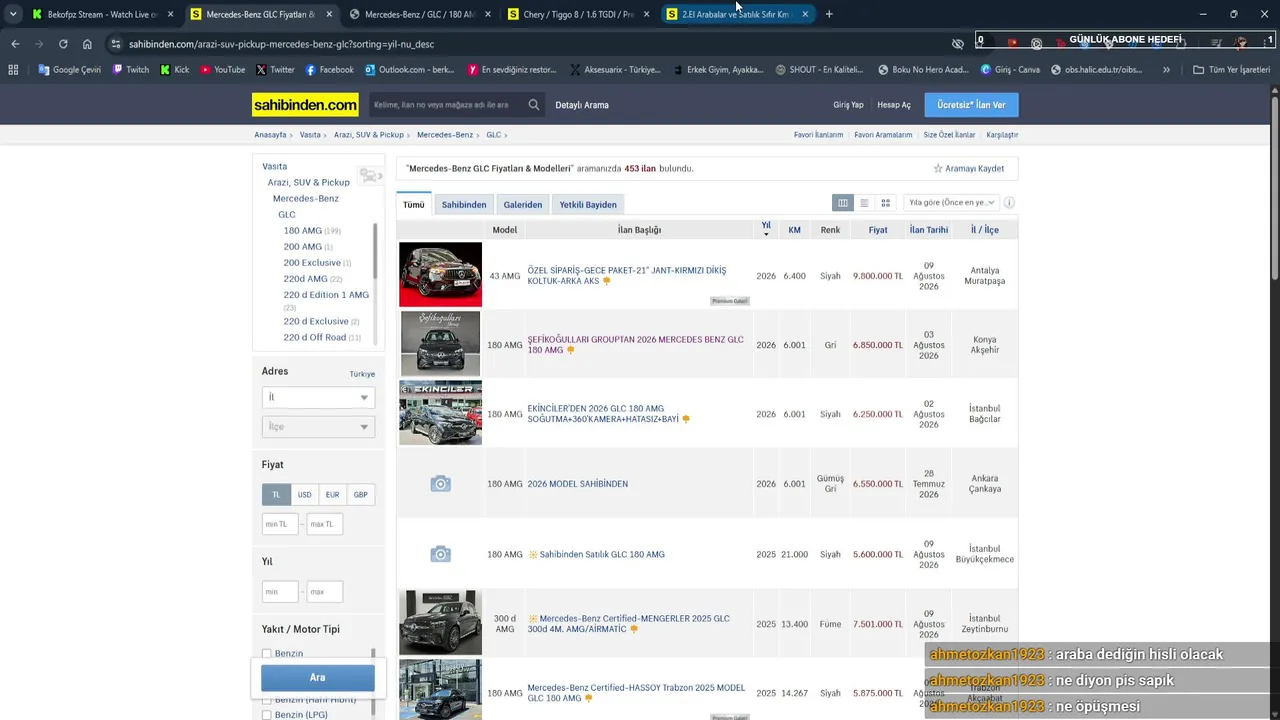This screenshot has width=1280, height=720.
Task: Click the camera placeholder of Sahibinden Satılık GLC
Action: (440, 554)
